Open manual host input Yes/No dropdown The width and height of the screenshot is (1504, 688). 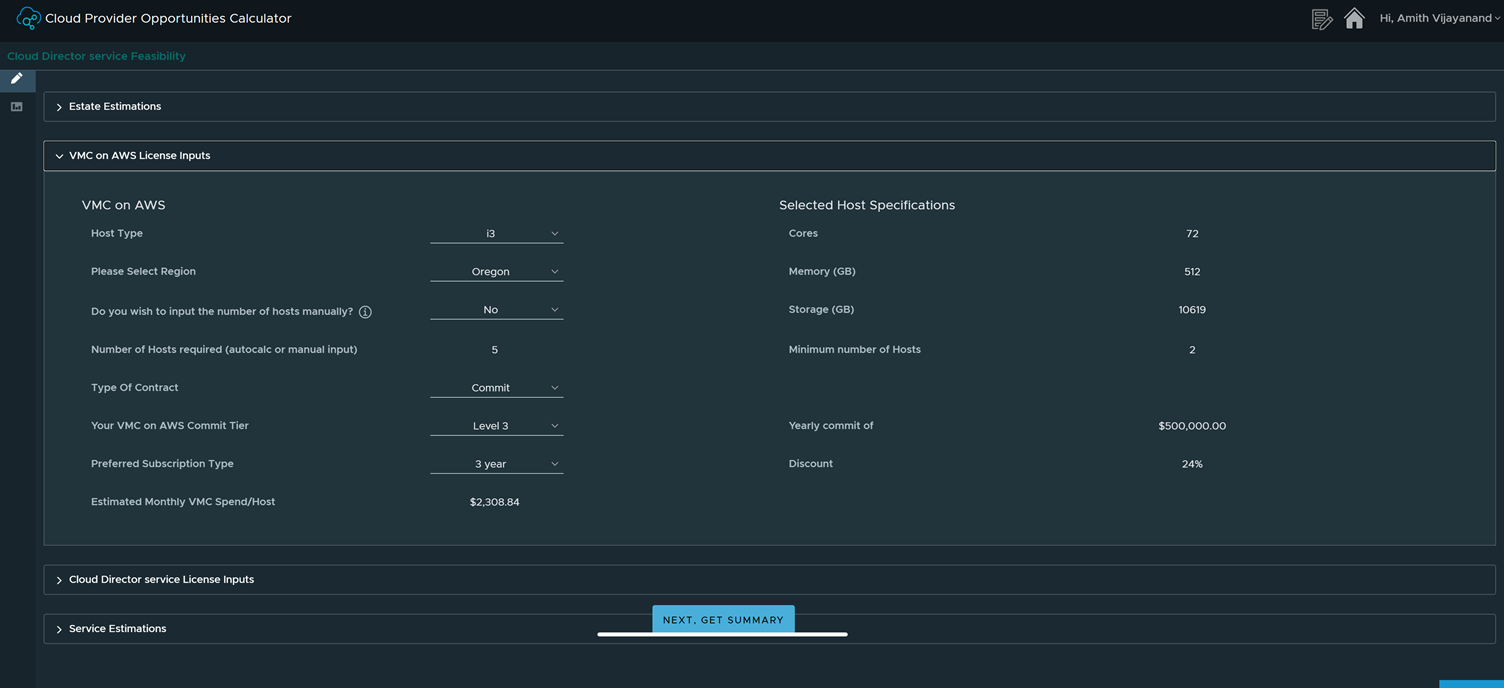(x=496, y=310)
